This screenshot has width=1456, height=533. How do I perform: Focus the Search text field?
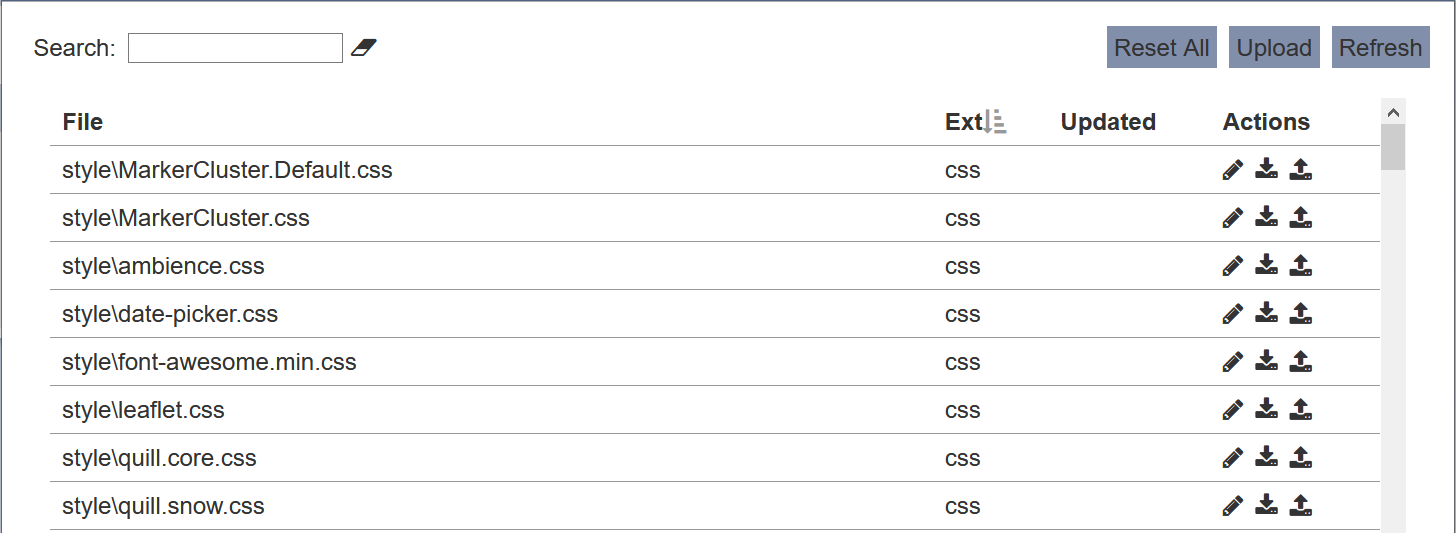(x=235, y=48)
